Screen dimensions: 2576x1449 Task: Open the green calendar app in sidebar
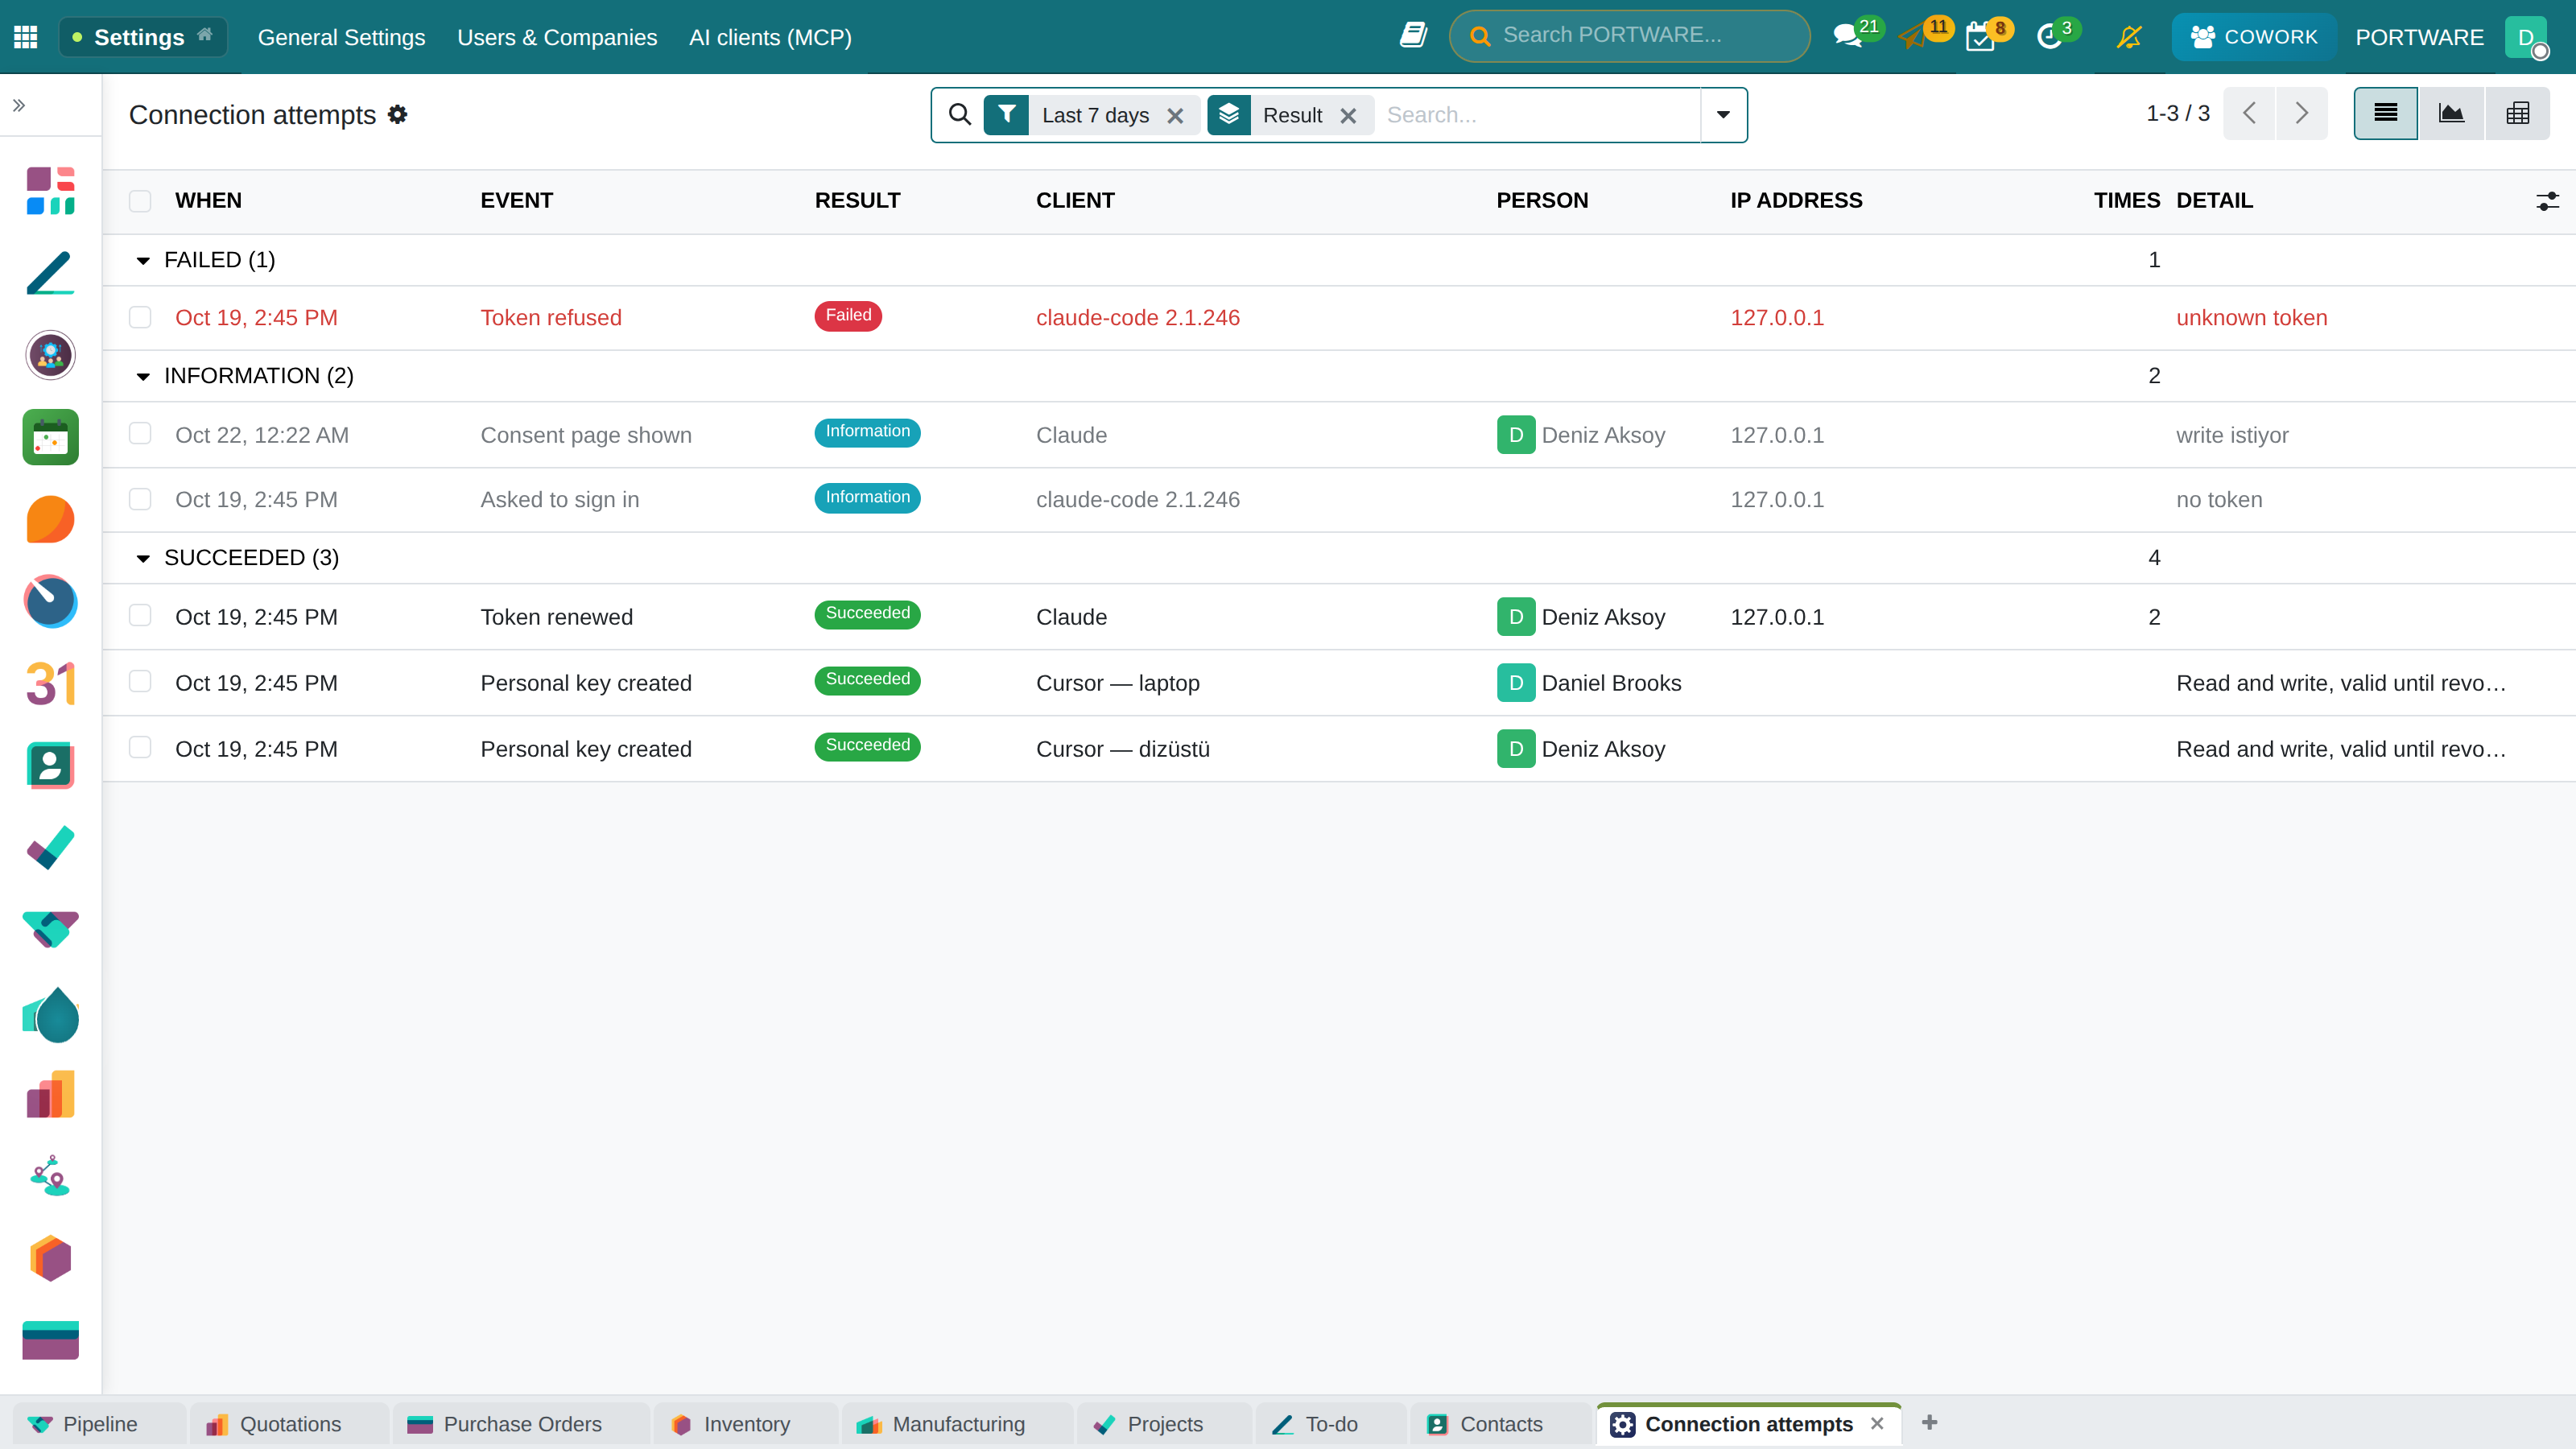(50, 437)
